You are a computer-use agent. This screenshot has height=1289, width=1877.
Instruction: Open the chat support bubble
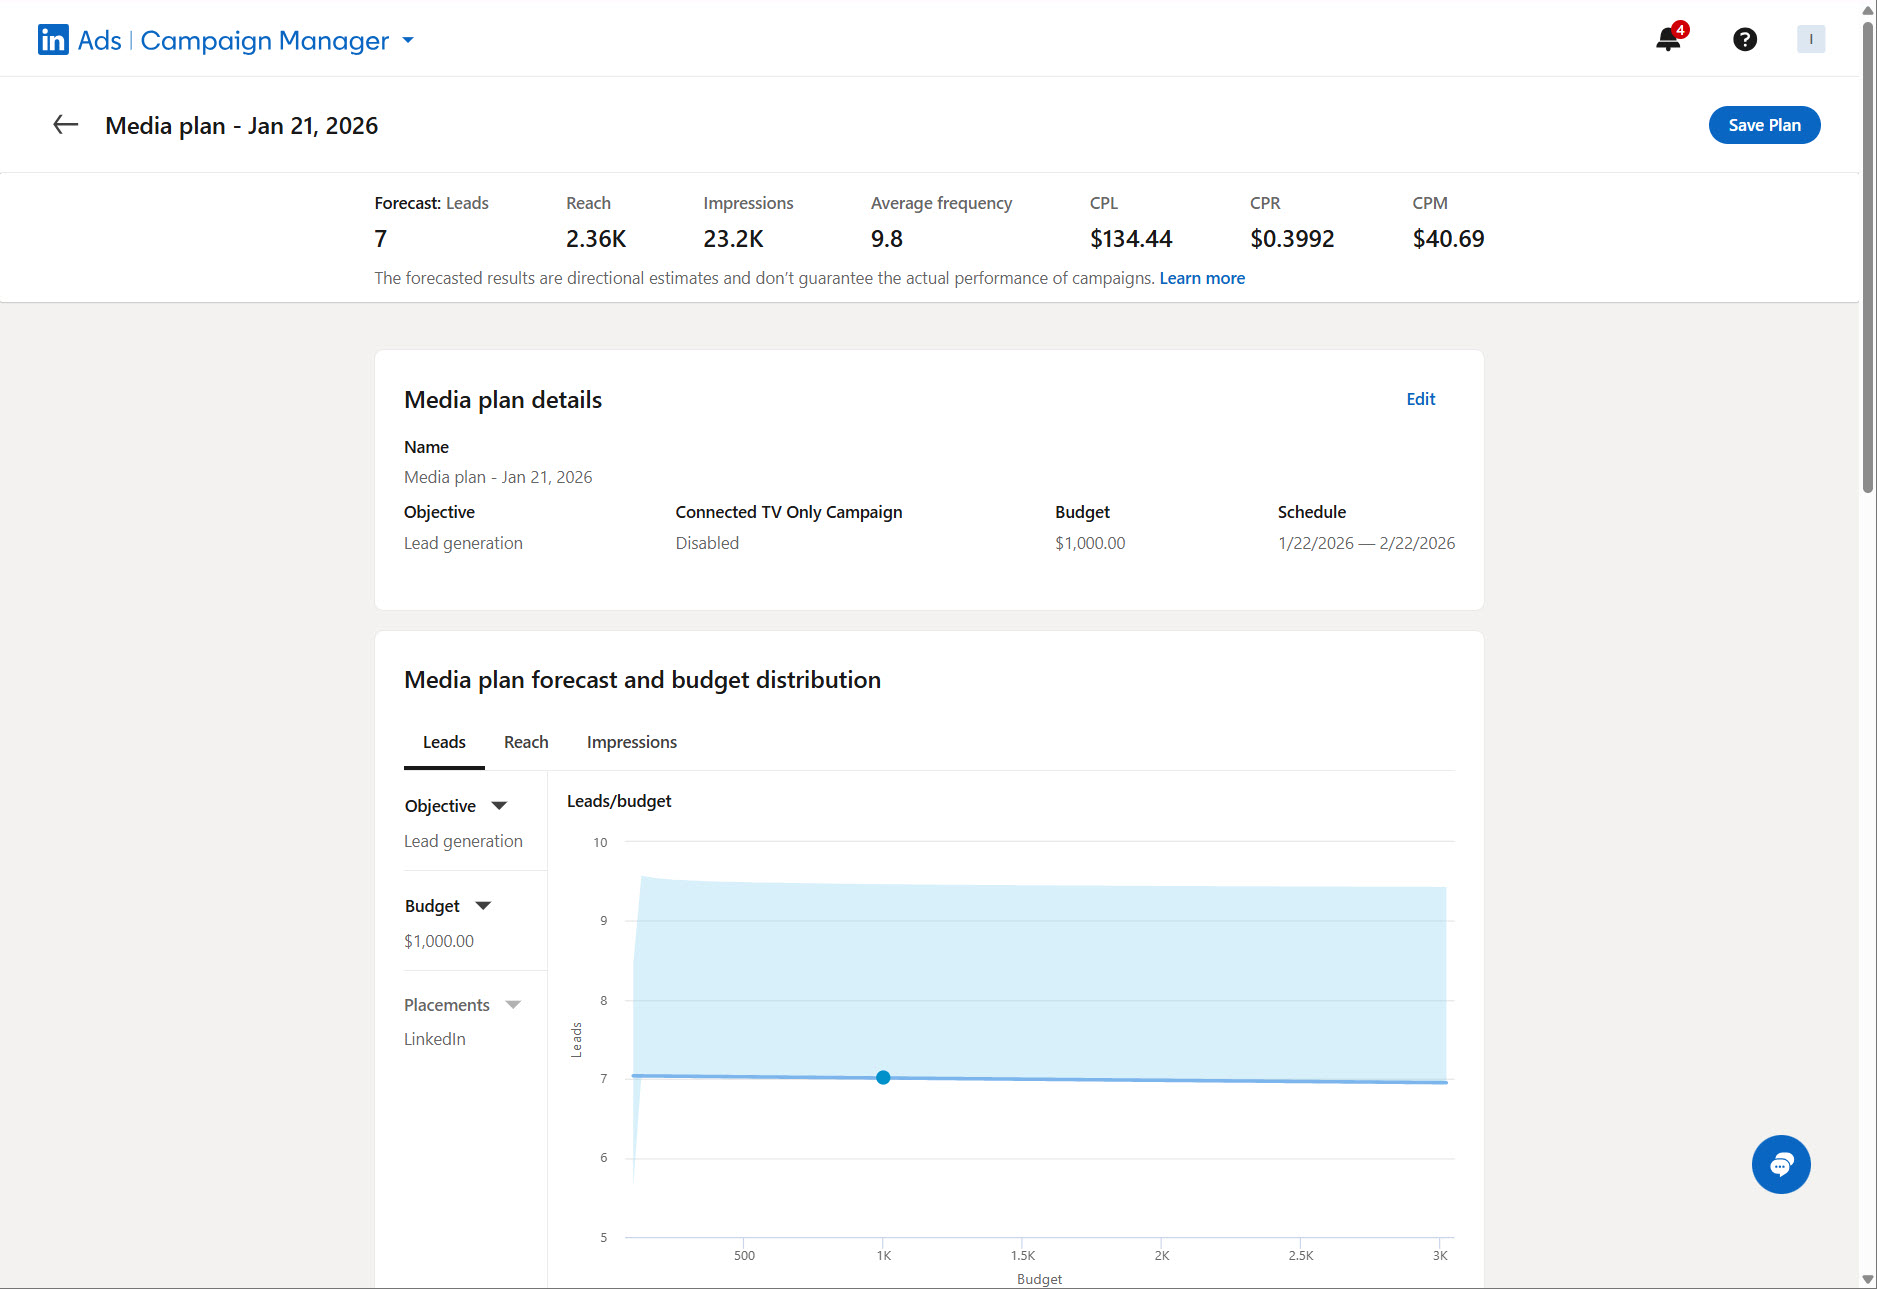pos(1780,1164)
